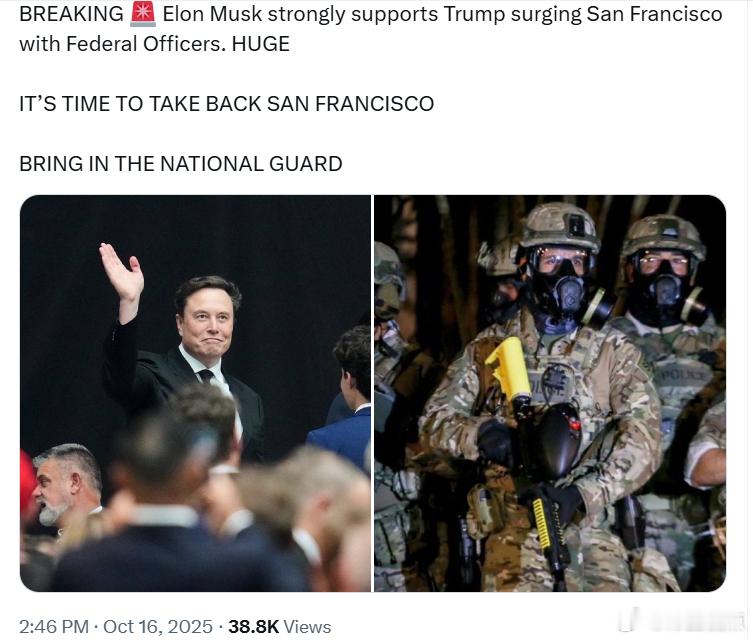Click the black gas mask of the front officer
Screen dimensions: 753x640
pyautogui.click(x=561, y=287)
